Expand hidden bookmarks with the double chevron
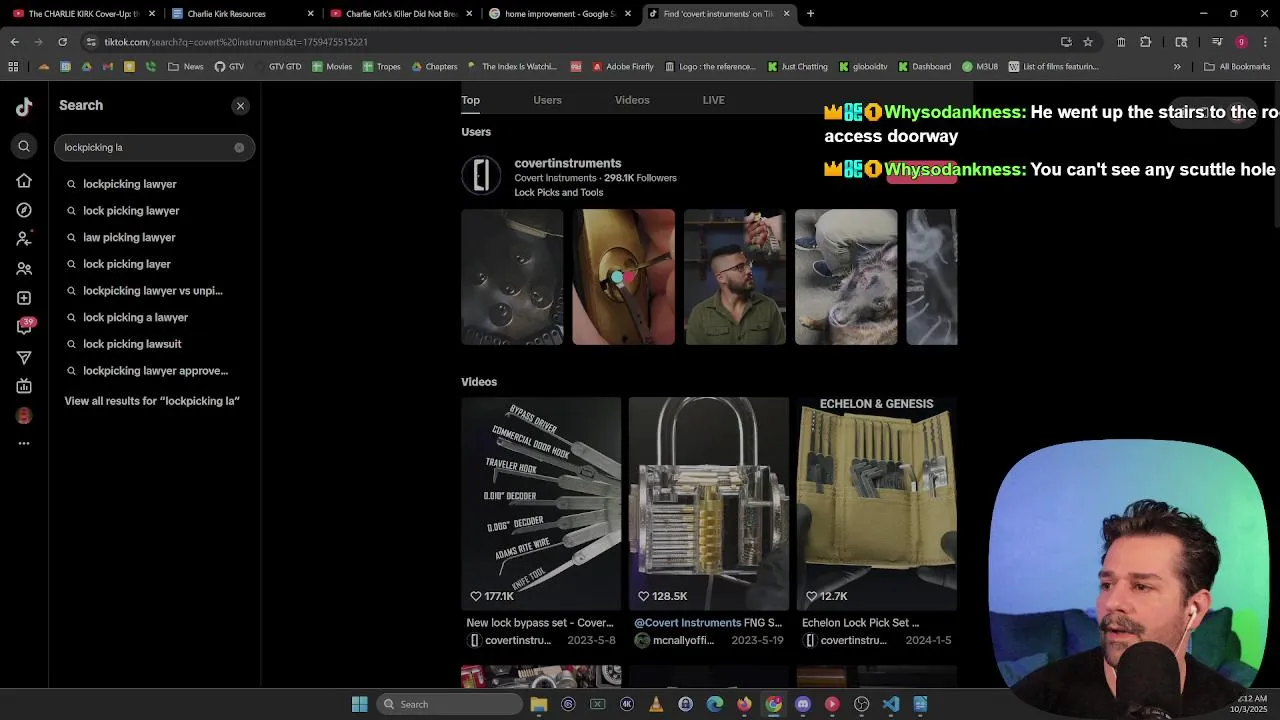This screenshot has width=1280, height=720. pos(1177,67)
